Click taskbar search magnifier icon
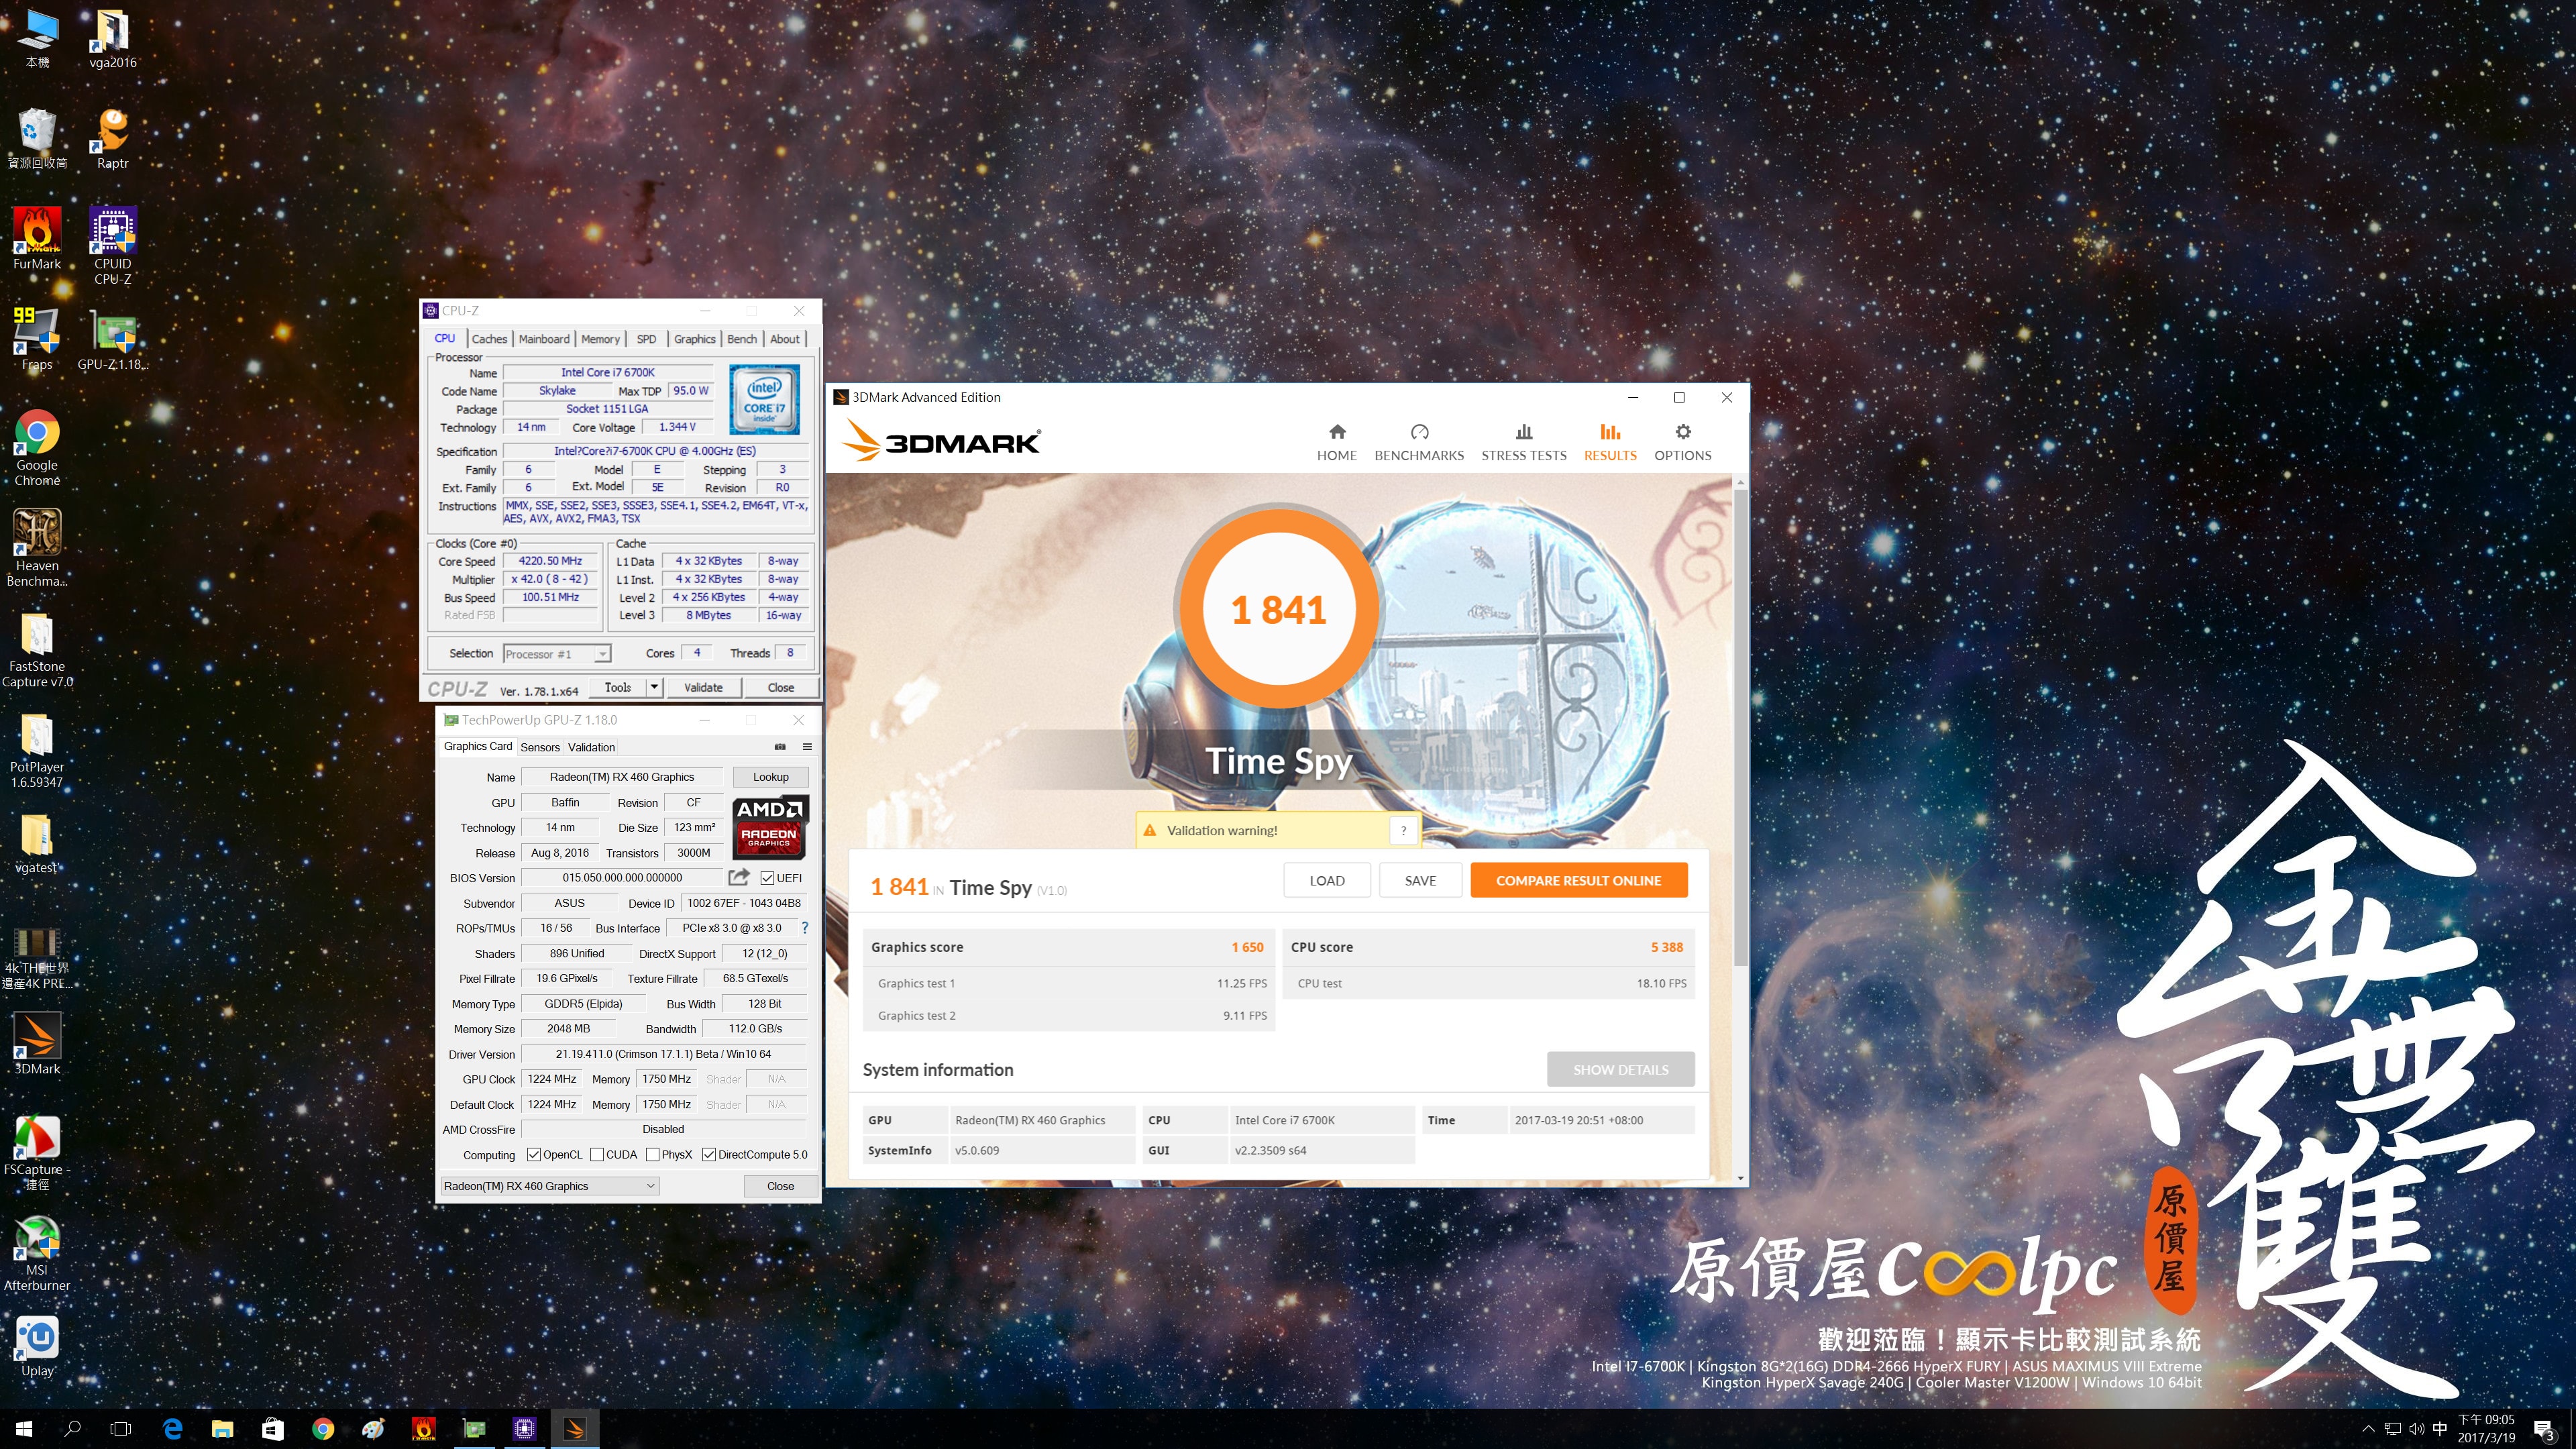This screenshot has width=2576, height=1449. pyautogui.click(x=72, y=1429)
